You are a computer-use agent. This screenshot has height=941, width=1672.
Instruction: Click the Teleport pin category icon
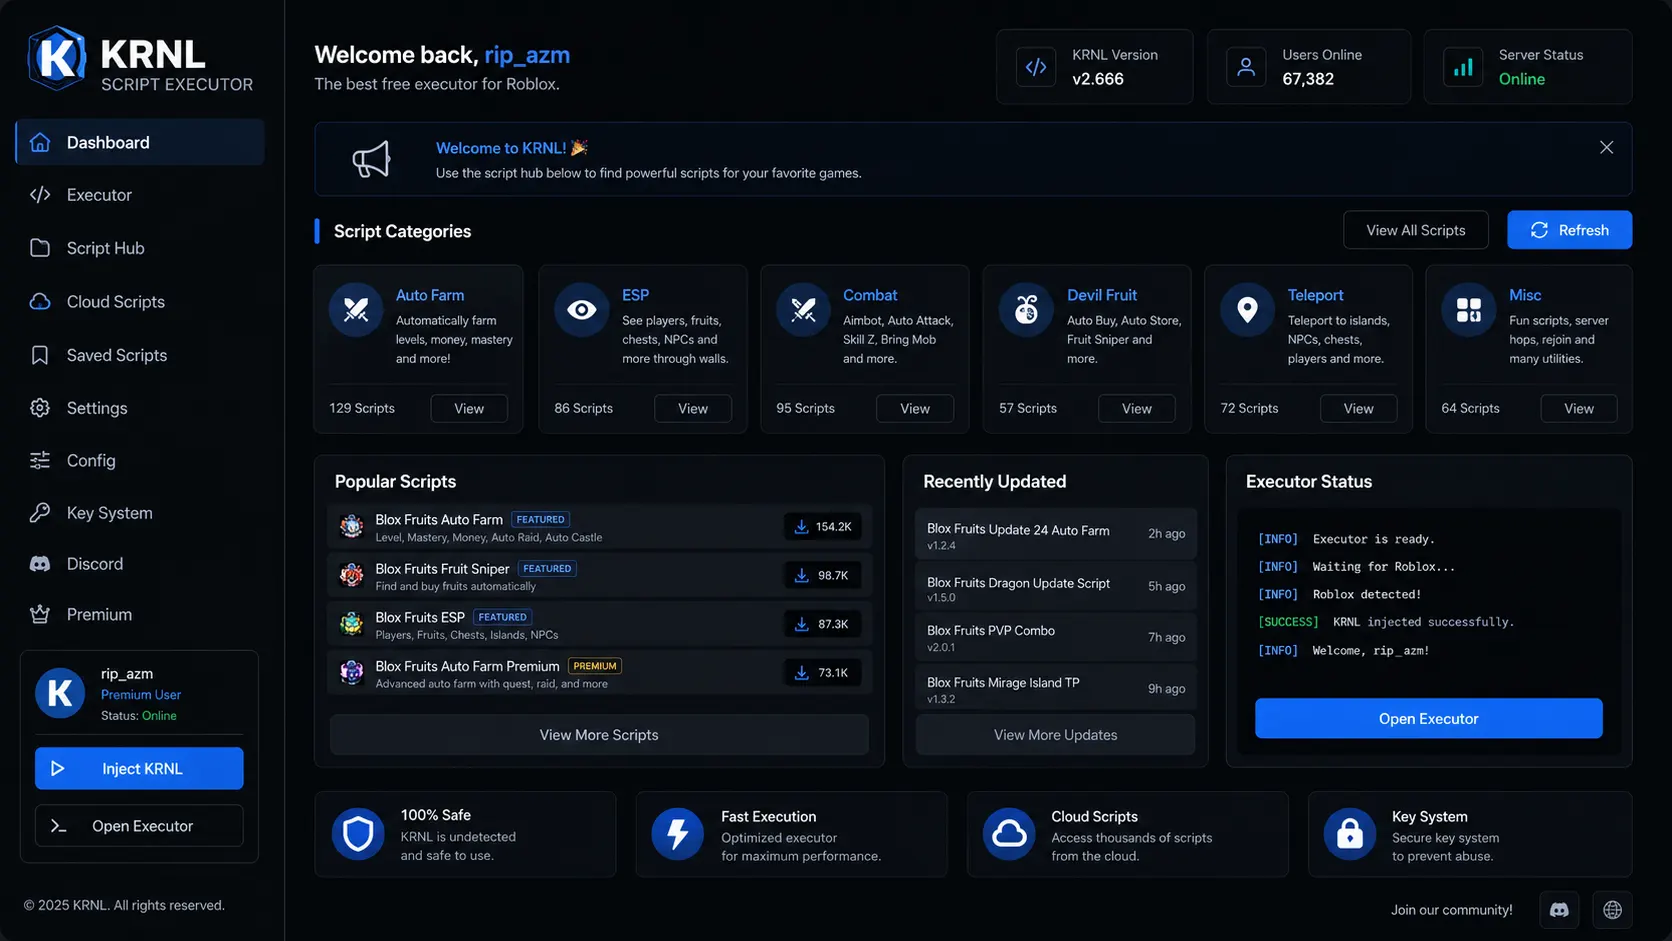[1247, 310]
